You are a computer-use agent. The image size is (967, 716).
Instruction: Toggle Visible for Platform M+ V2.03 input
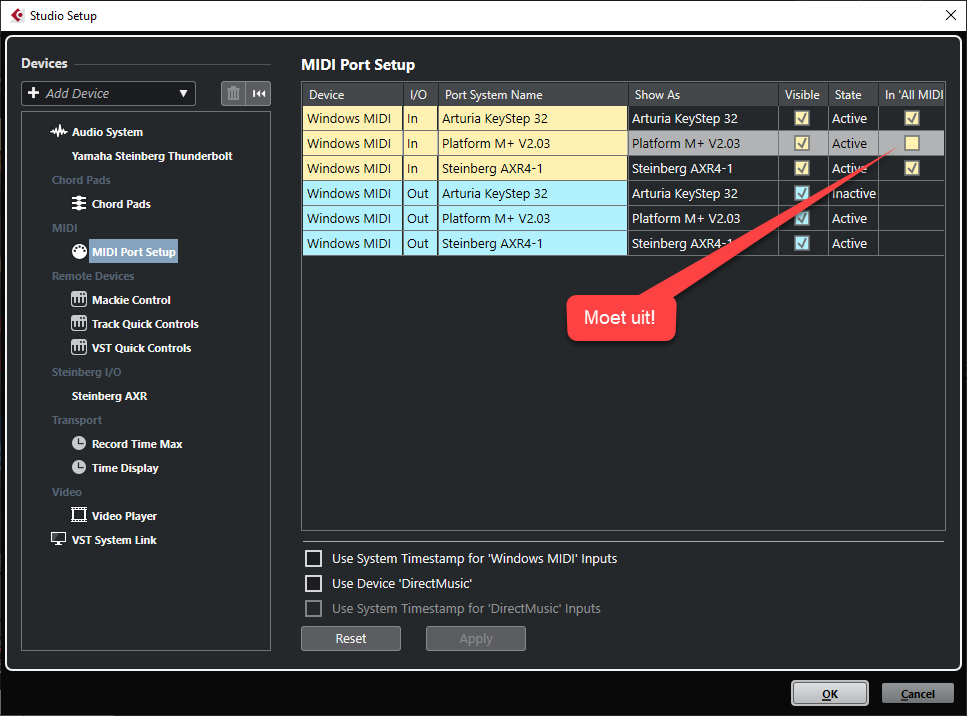(802, 143)
